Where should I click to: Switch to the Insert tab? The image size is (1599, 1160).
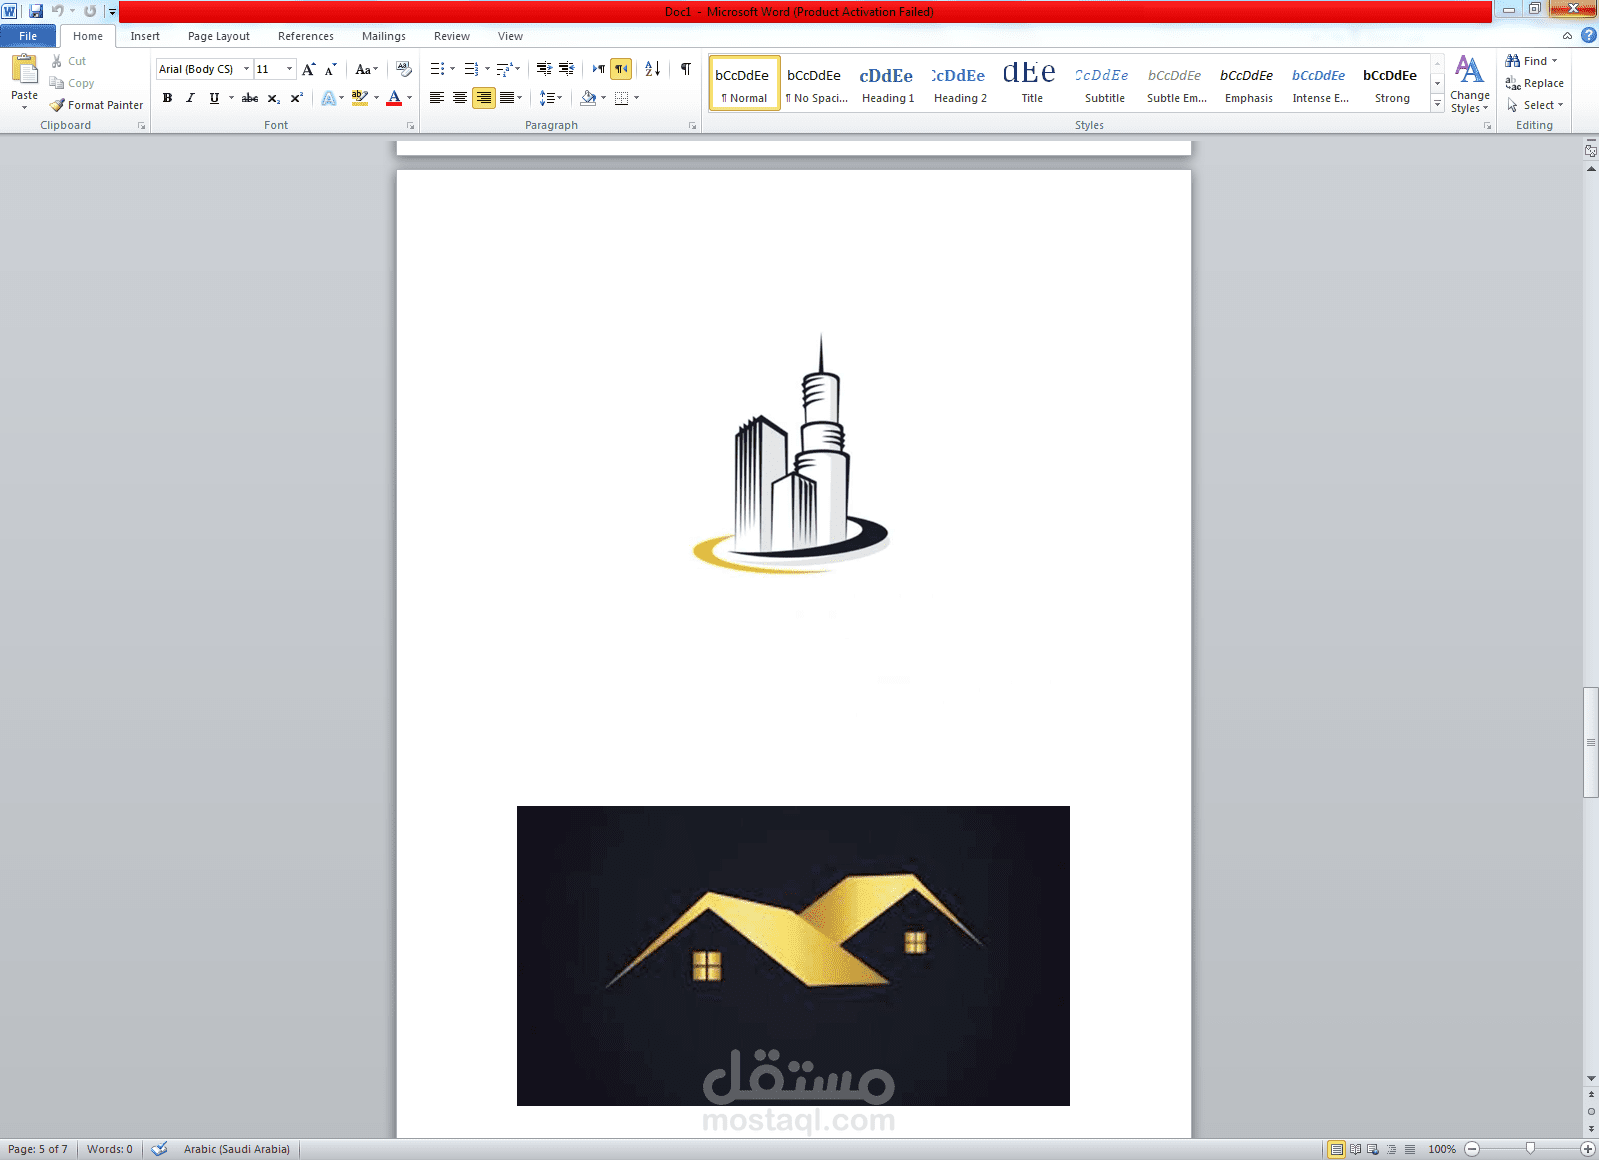tap(145, 36)
